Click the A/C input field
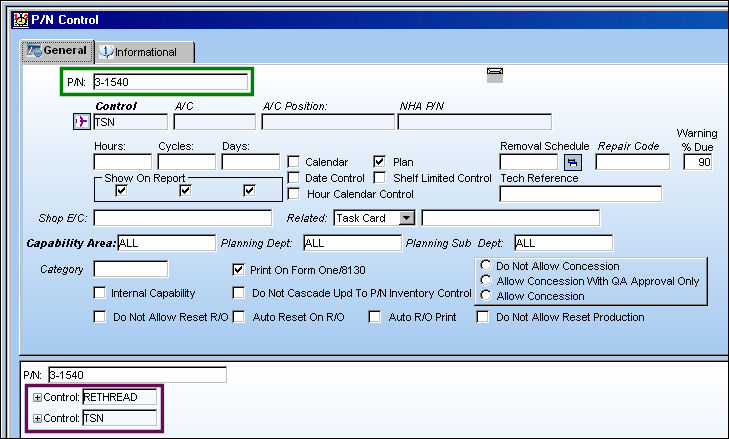Screen dimensions: 729x439 click(214, 122)
